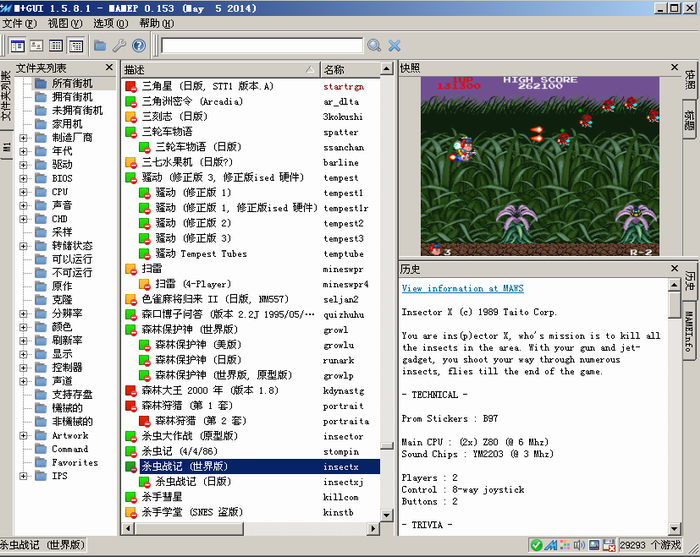This screenshot has width=700, height=557.
Task: Expand the 制造厂商 folder node
Action: [23, 138]
